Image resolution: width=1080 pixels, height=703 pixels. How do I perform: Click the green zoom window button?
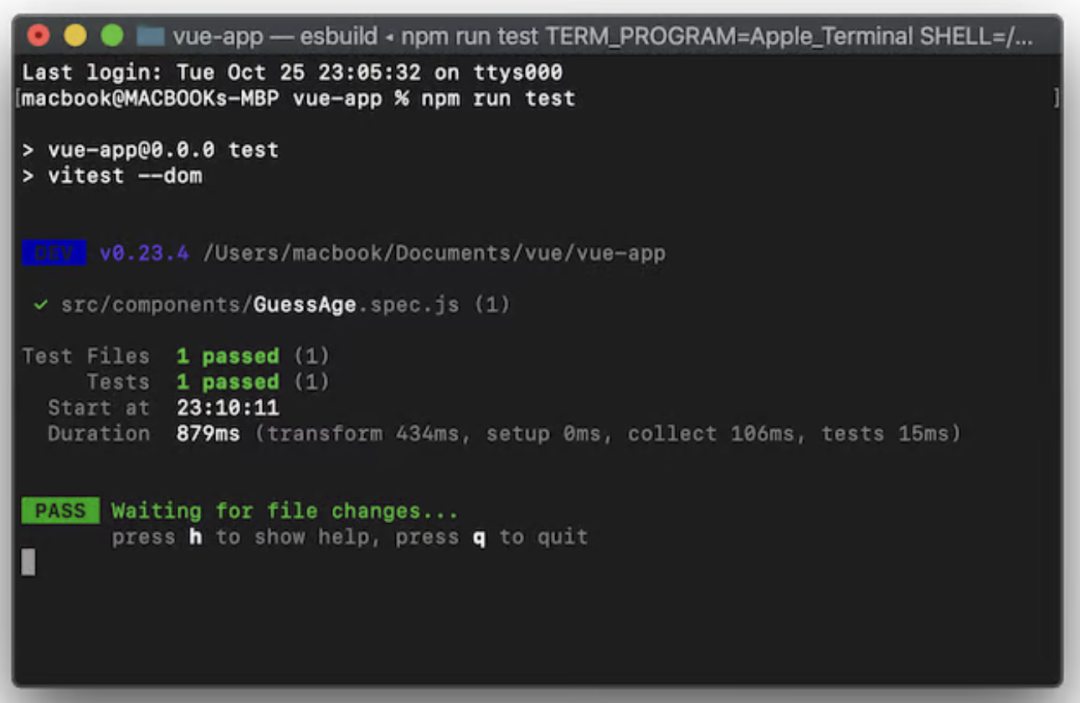click(x=112, y=34)
